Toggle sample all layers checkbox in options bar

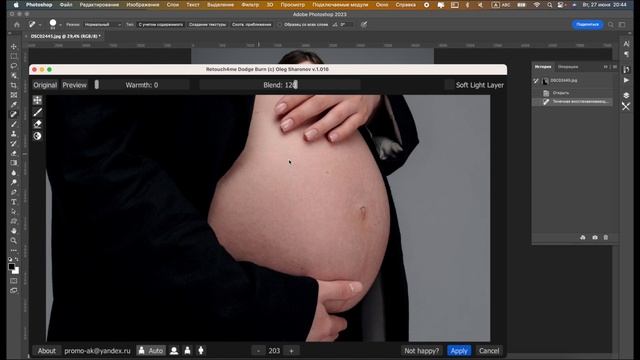279,24
